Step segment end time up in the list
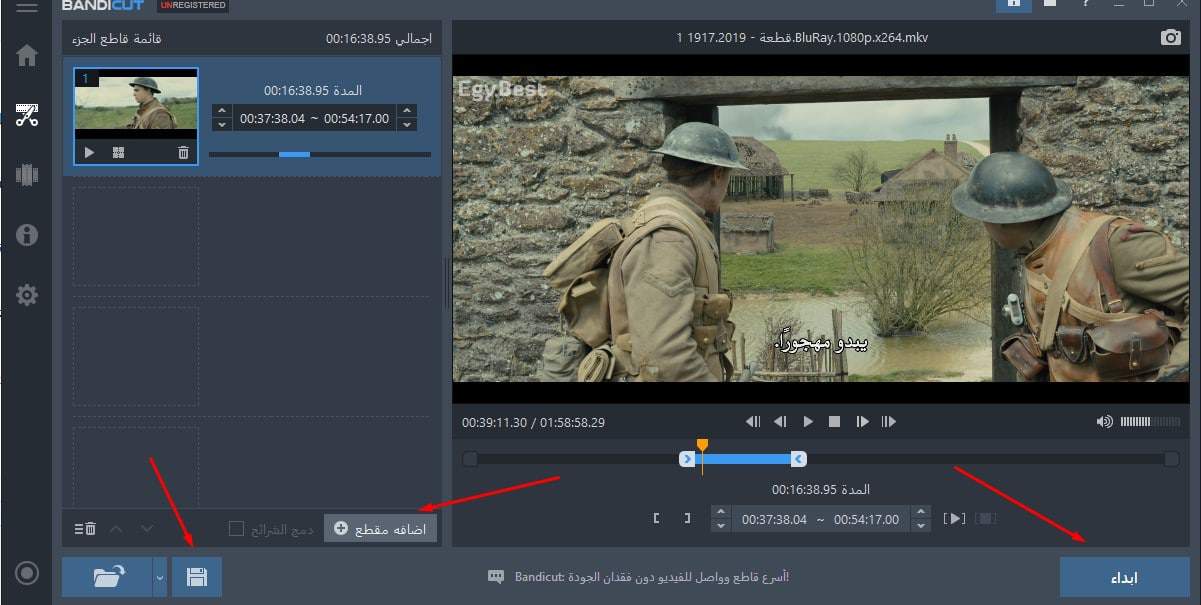1201x605 pixels. coord(406,111)
